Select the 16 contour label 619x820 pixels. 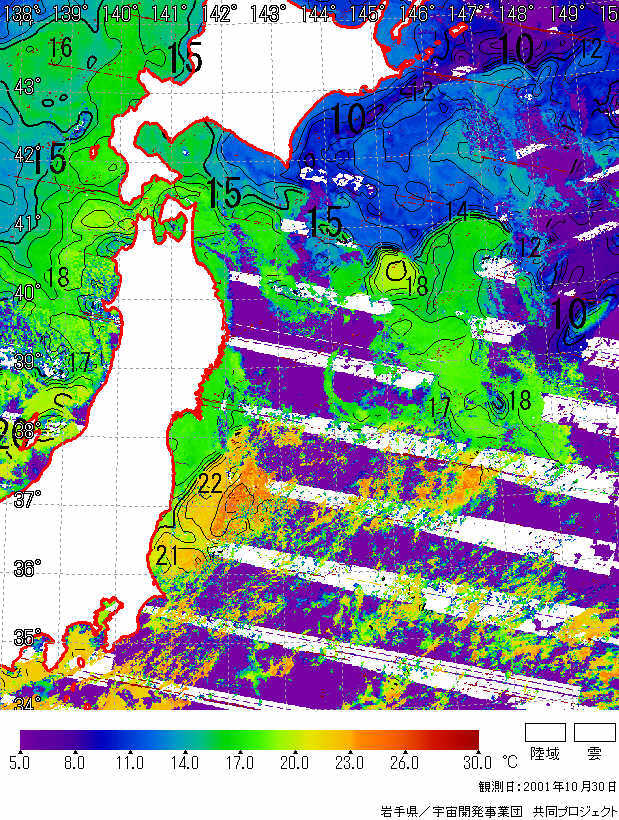coord(60,49)
